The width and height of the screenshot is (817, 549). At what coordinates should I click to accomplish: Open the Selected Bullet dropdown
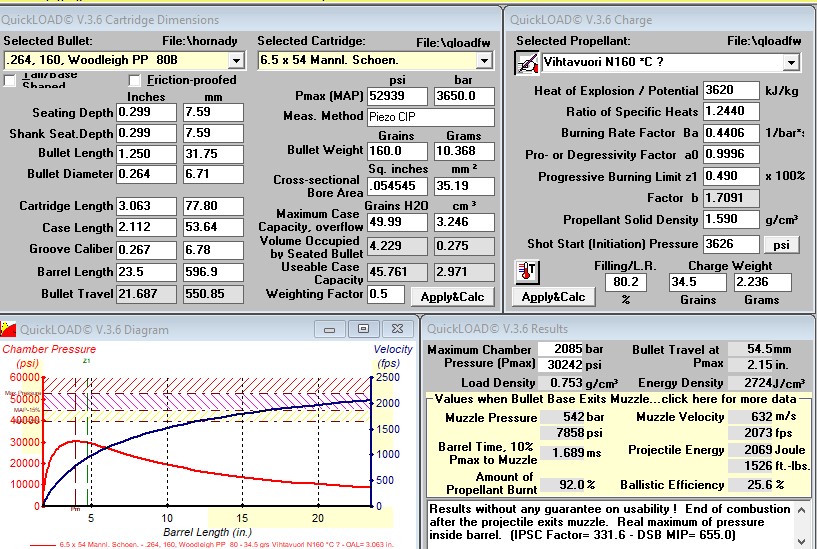(x=235, y=61)
